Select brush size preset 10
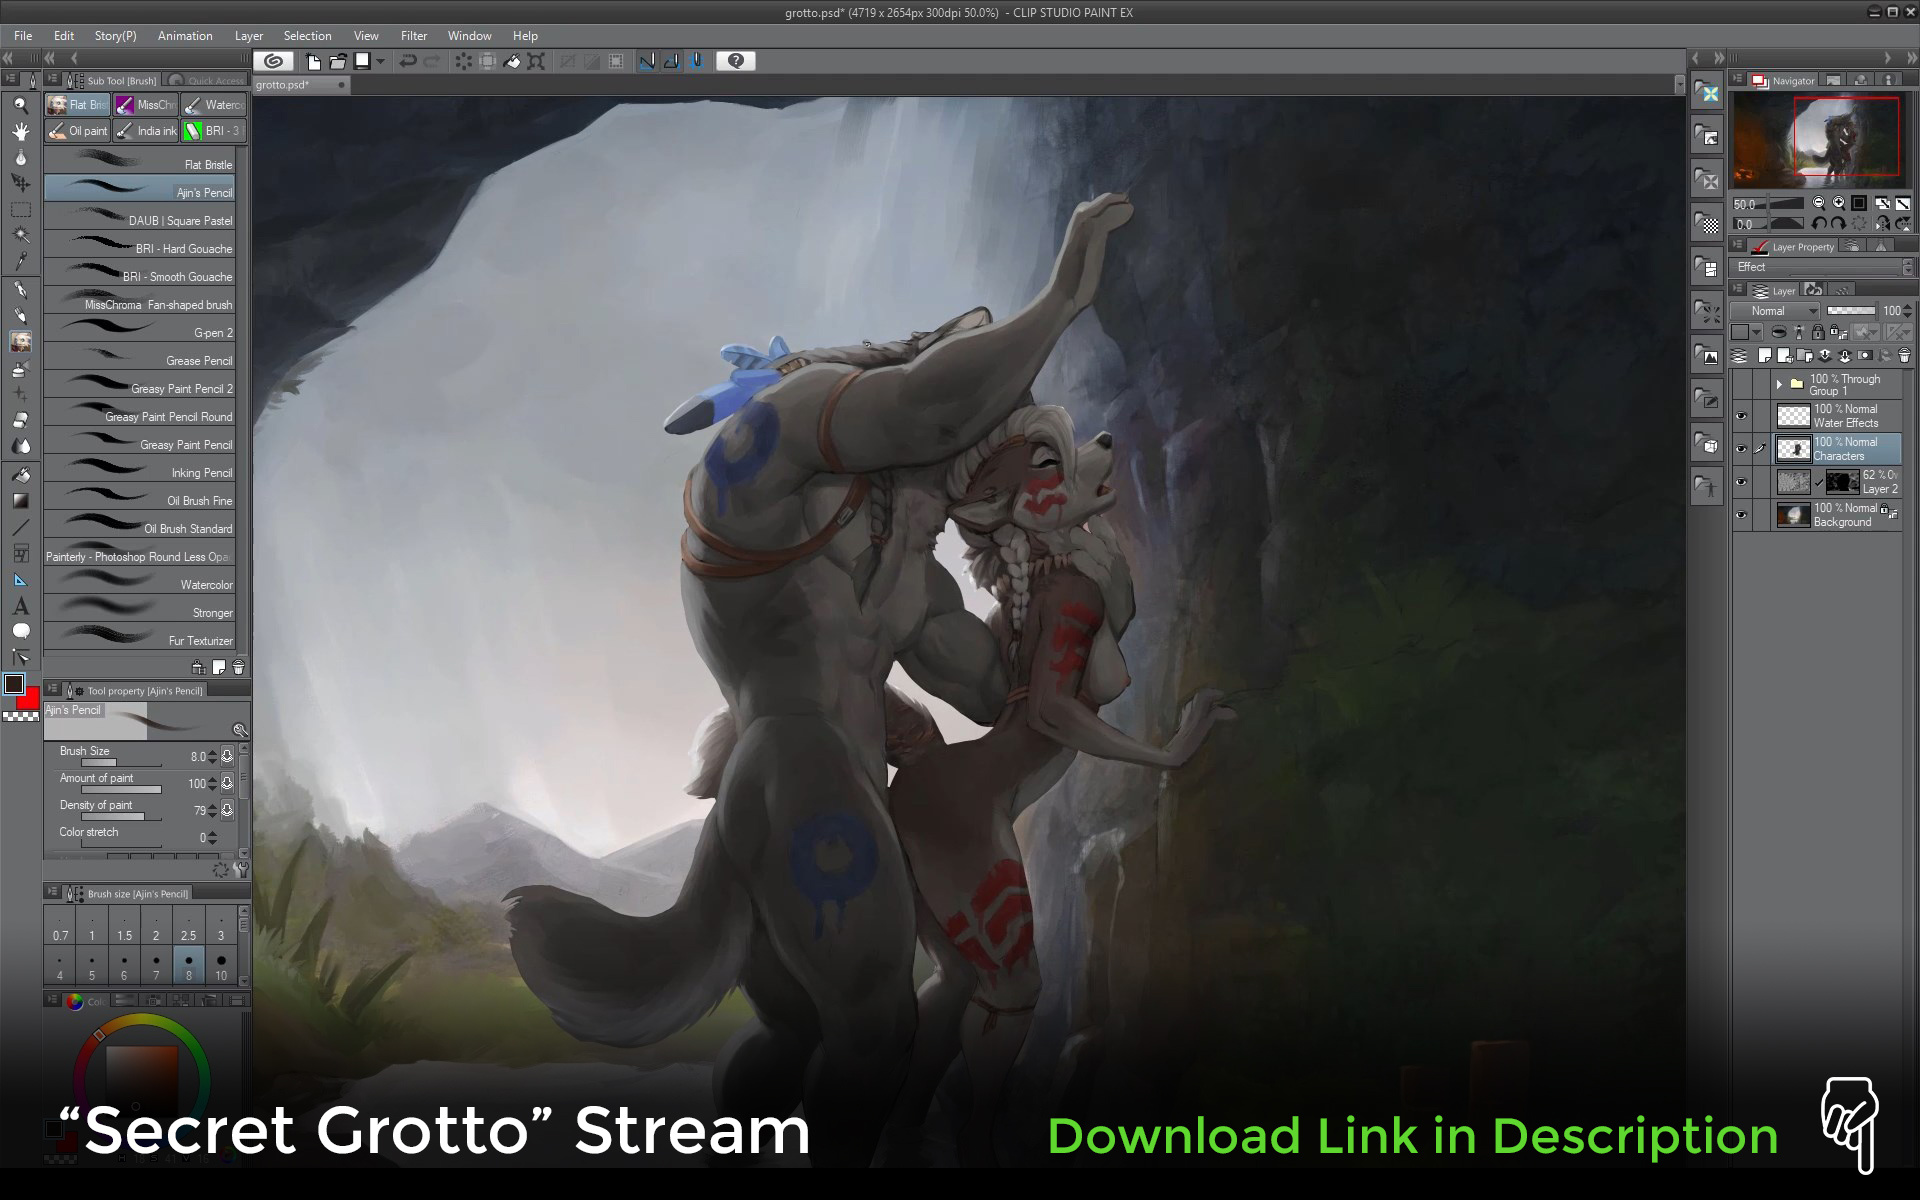This screenshot has width=1920, height=1200. (221, 966)
